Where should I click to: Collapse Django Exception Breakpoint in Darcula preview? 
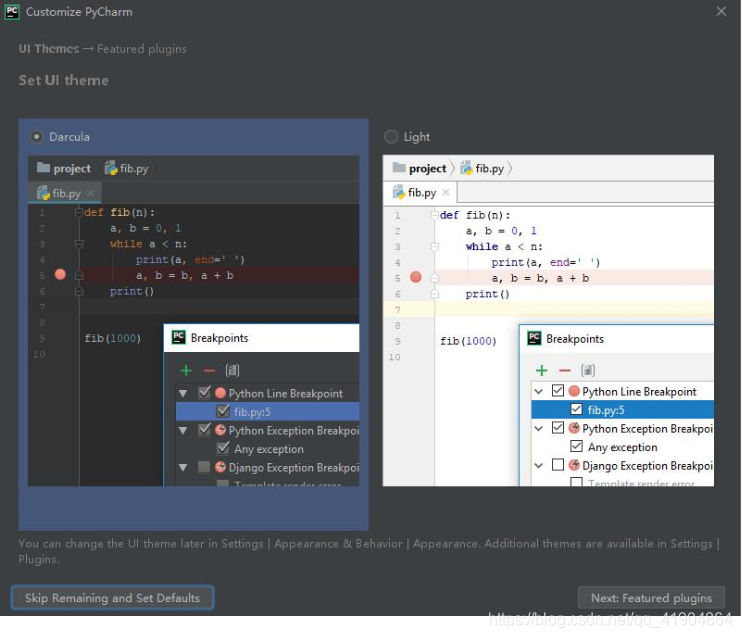pyautogui.click(x=183, y=468)
